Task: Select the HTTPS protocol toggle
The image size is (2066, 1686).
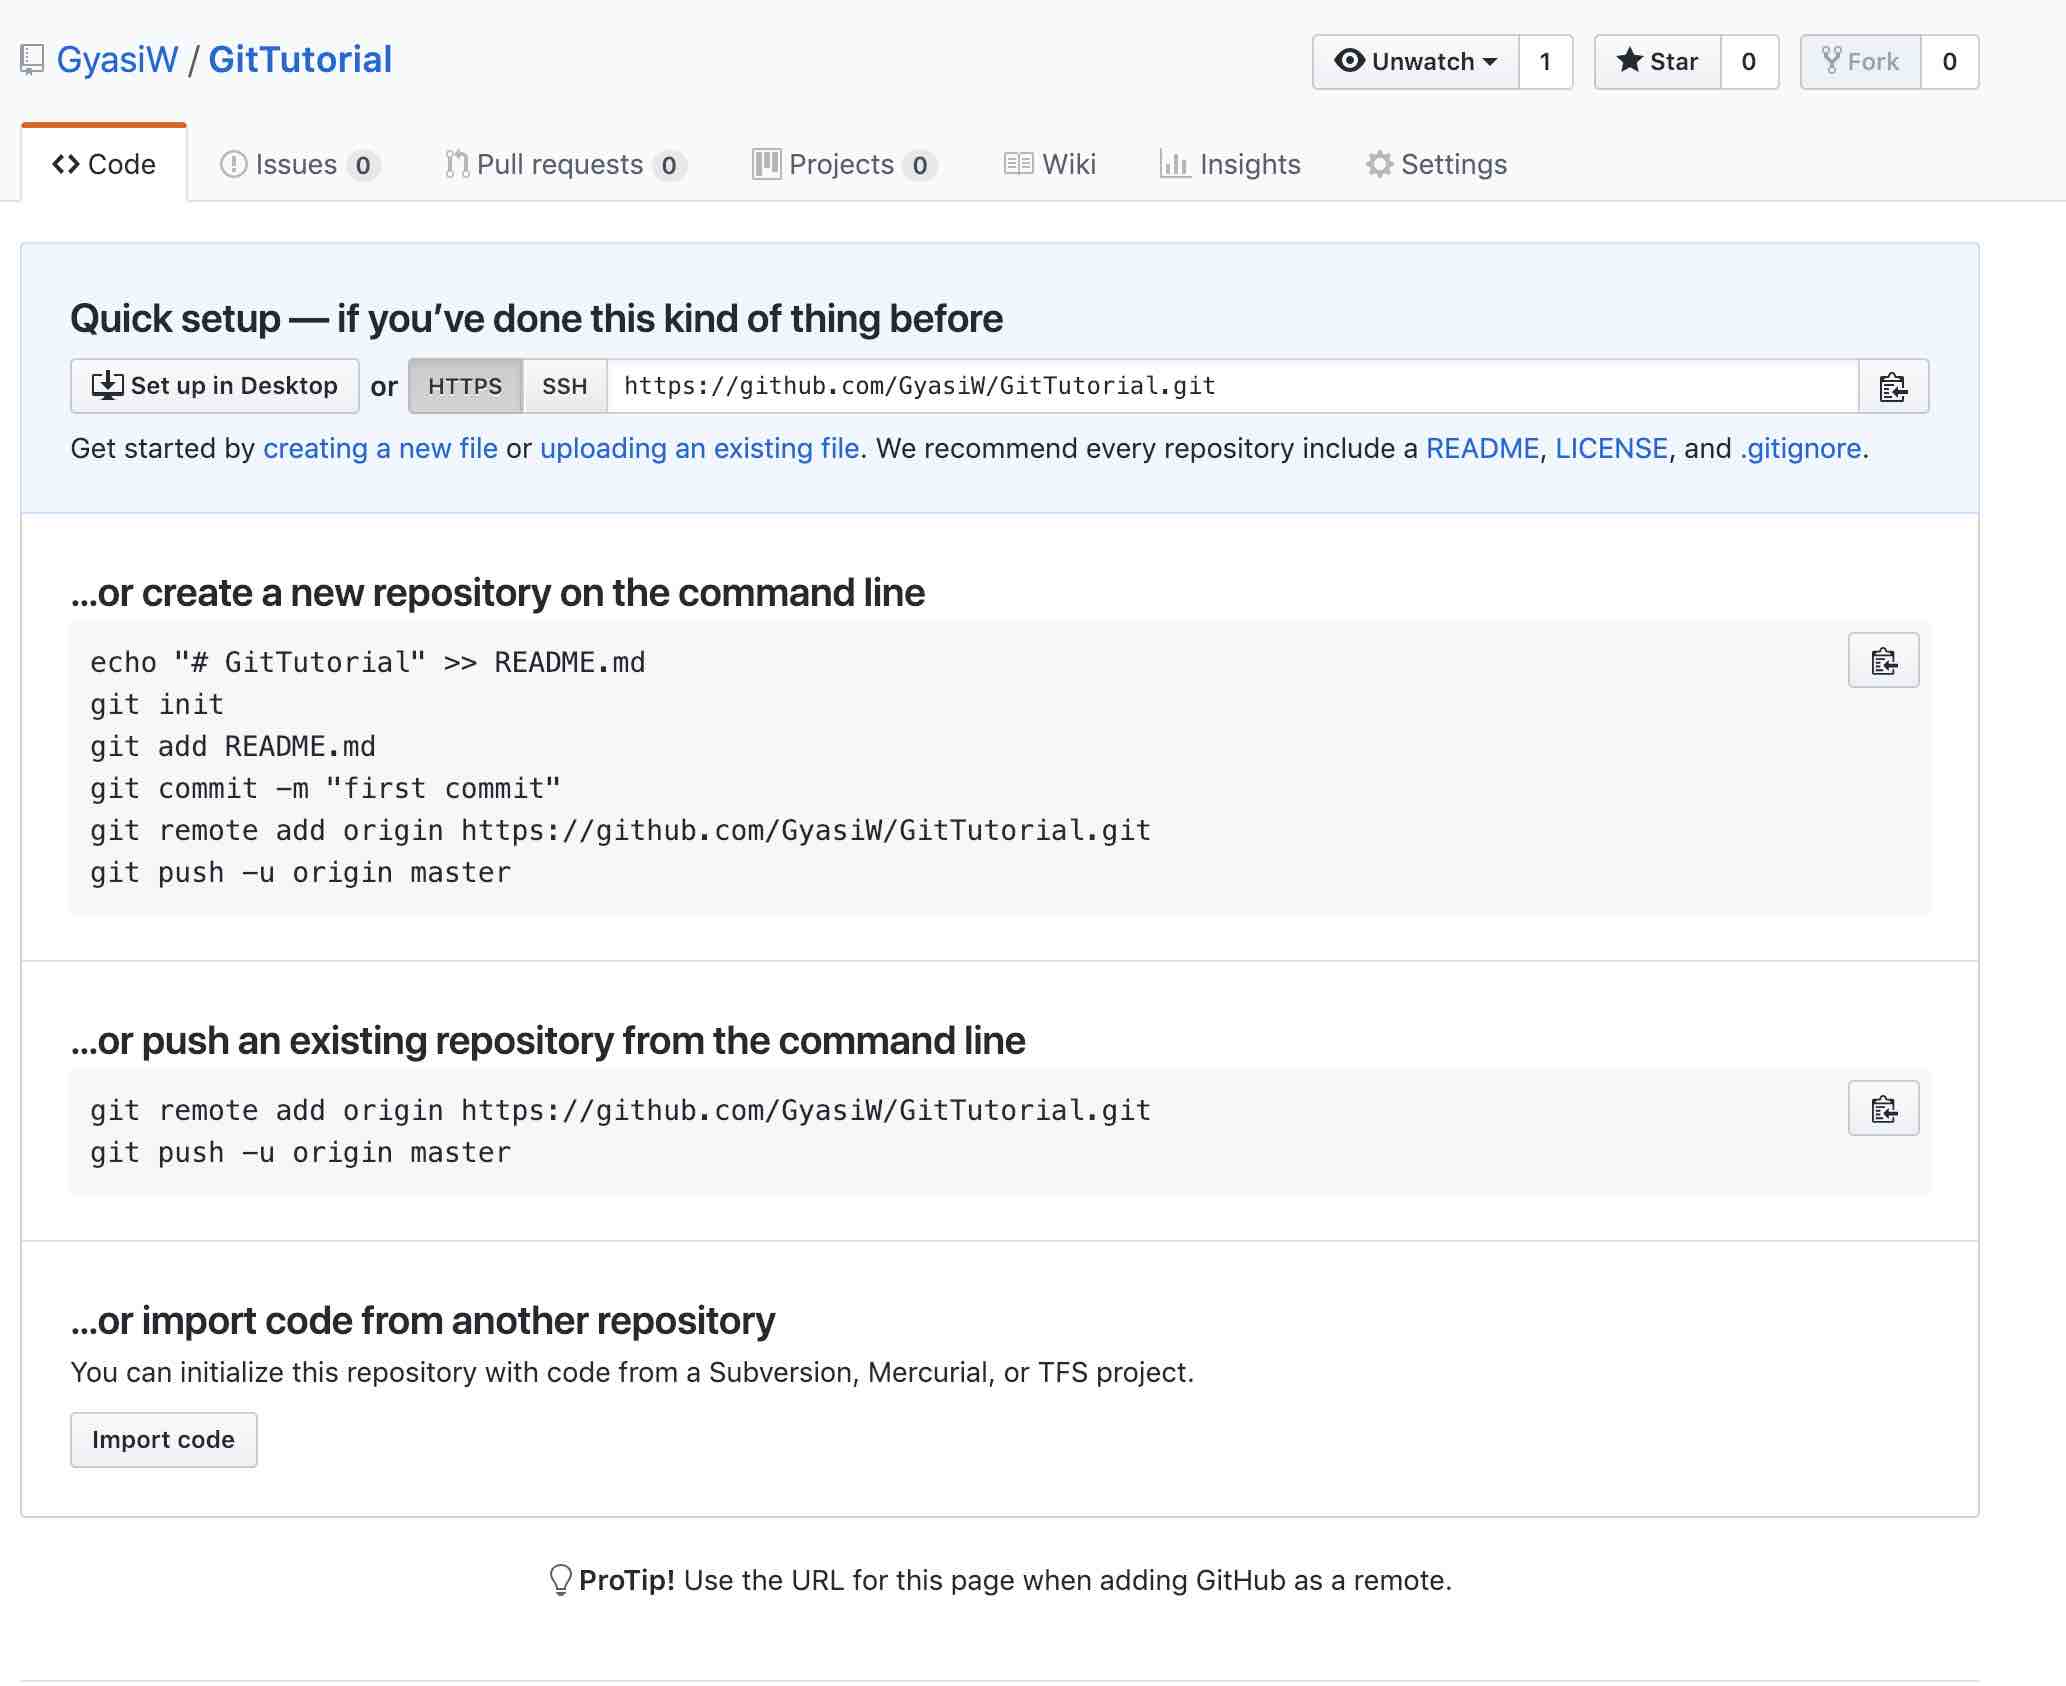Action: pos(465,386)
